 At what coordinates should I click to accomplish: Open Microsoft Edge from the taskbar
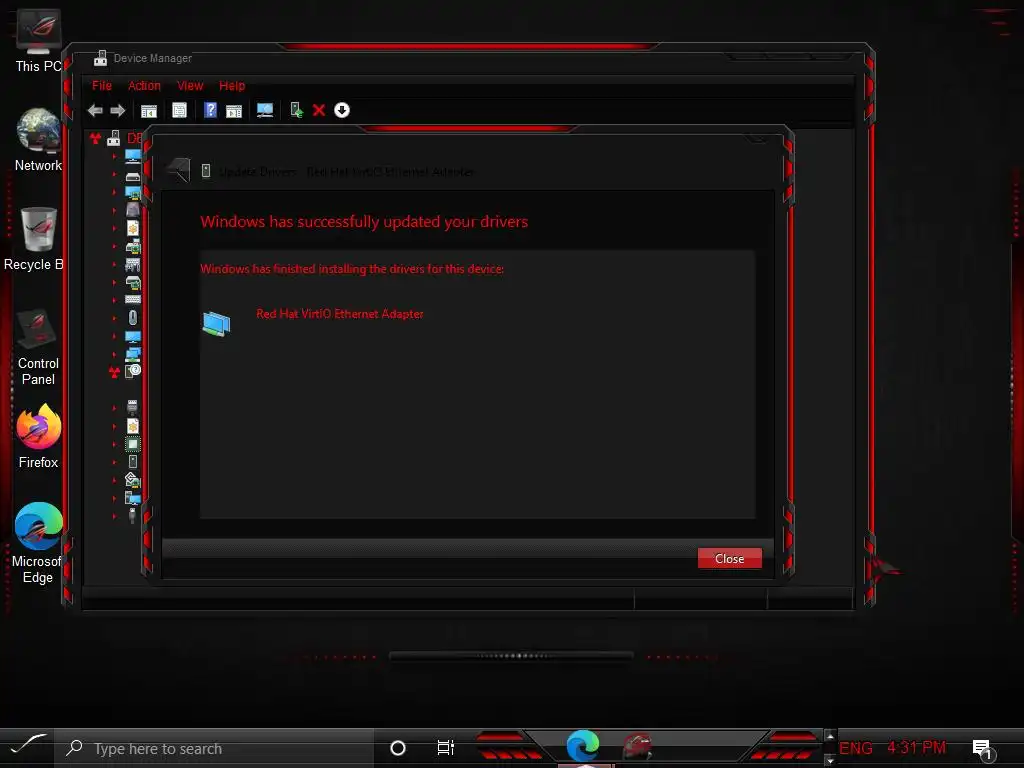pyautogui.click(x=583, y=746)
